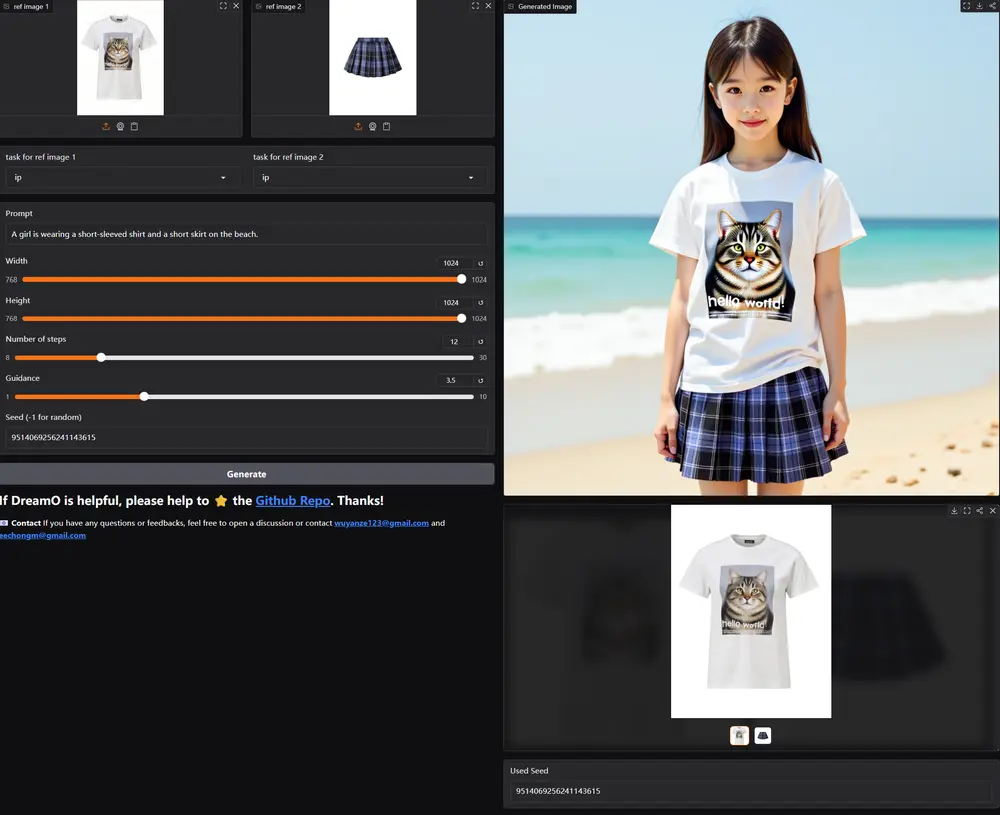Click the Number of steps slider handle
The image size is (1000, 815).
click(x=101, y=357)
